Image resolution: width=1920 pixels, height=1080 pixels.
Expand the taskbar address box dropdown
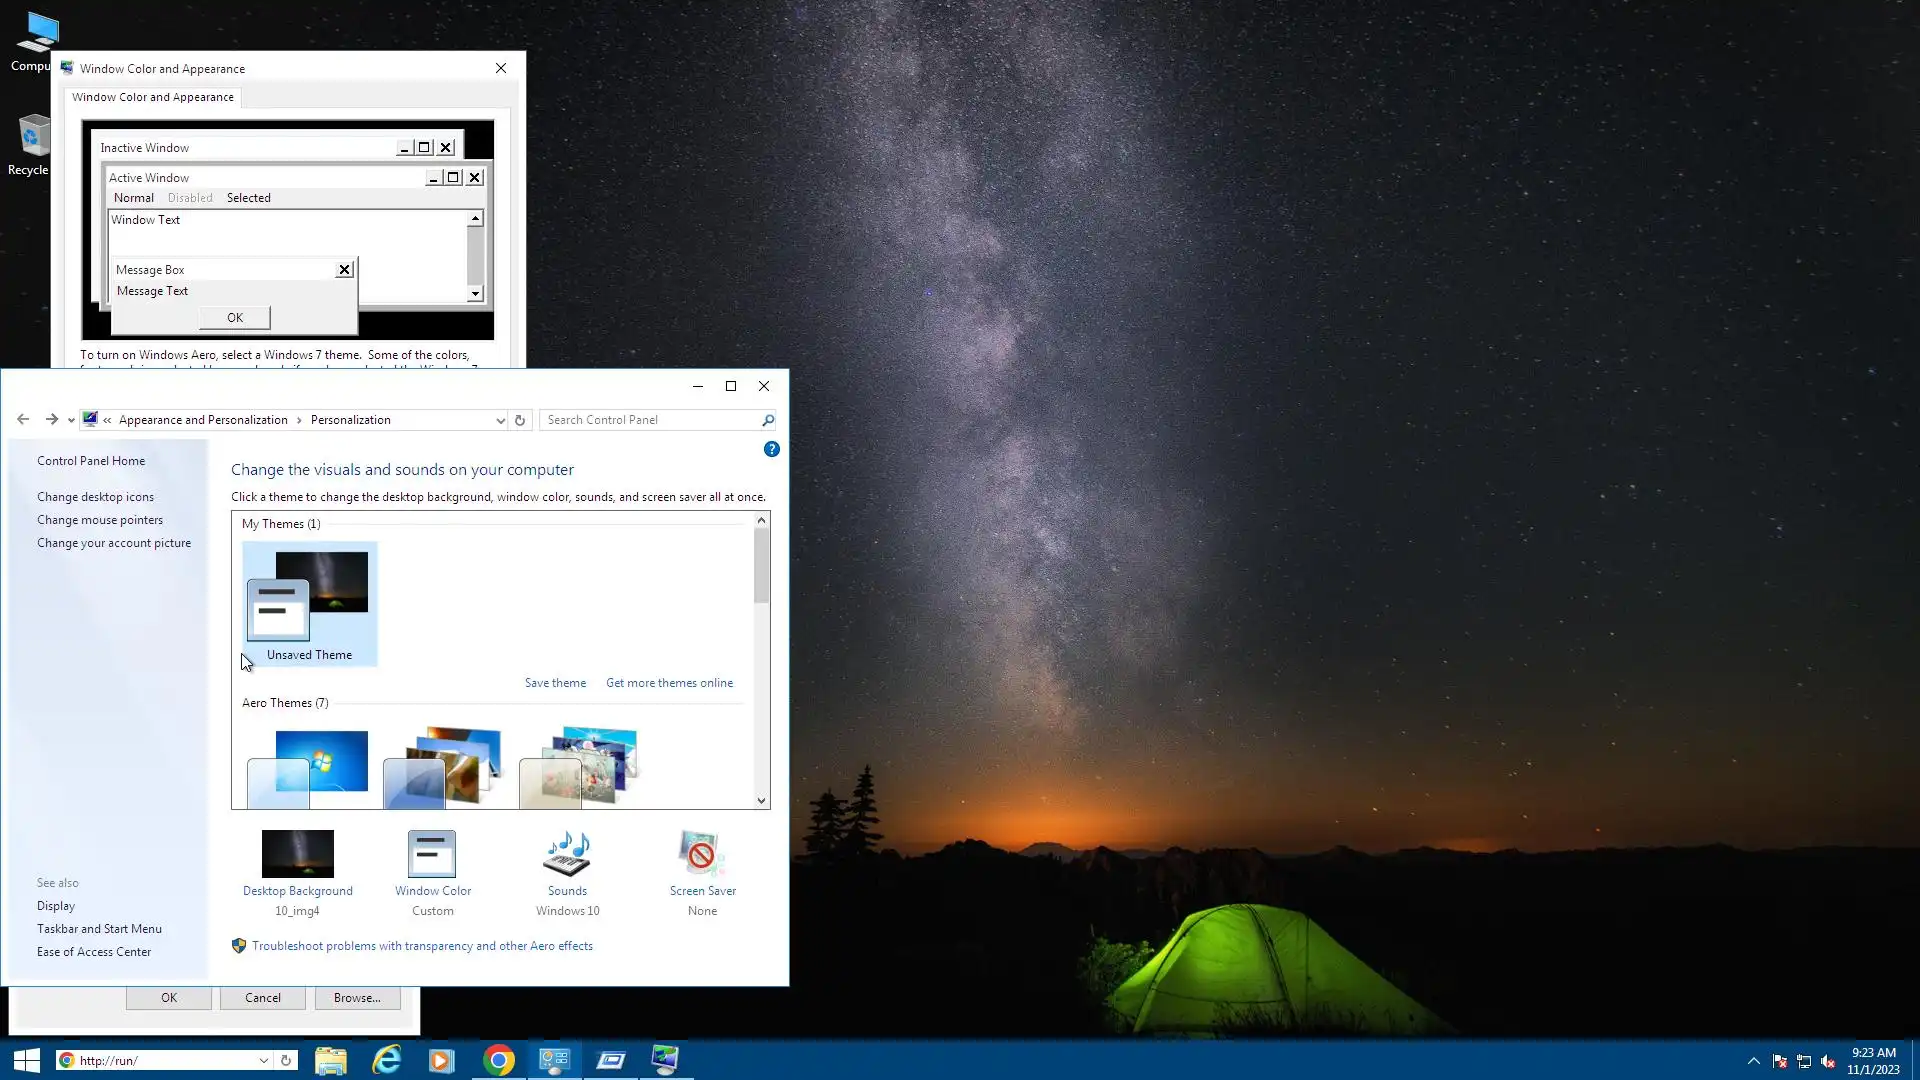[263, 1060]
